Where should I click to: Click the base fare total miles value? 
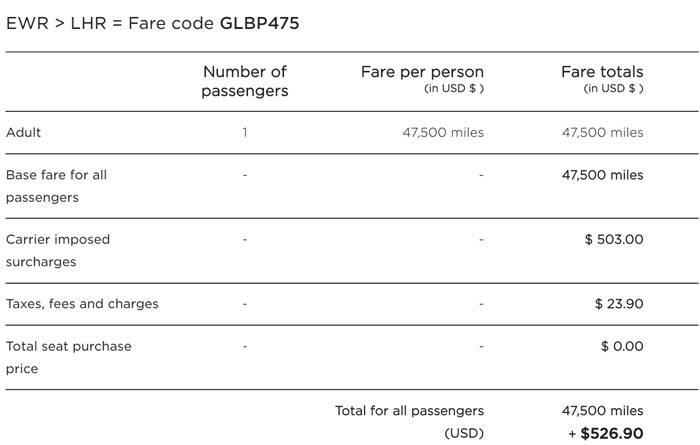(602, 175)
